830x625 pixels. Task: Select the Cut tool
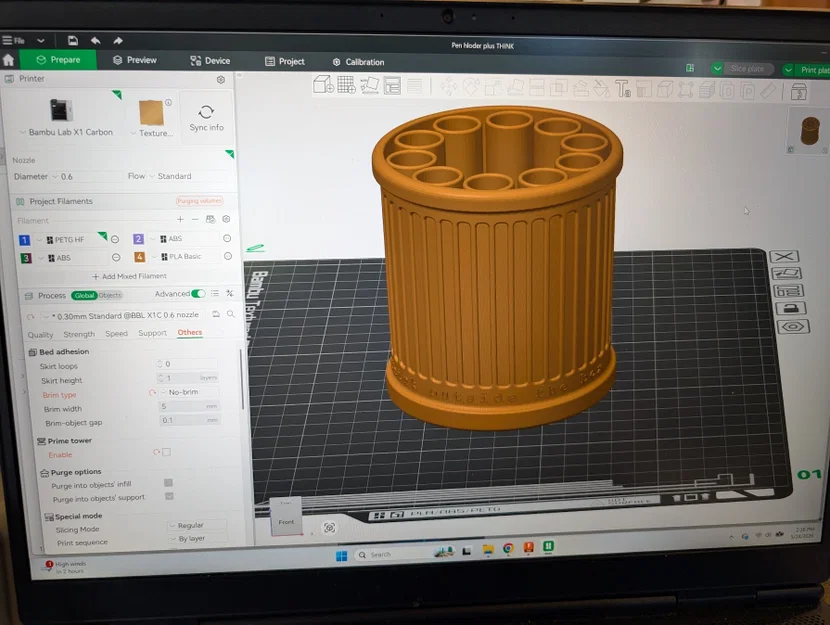coord(536,88)
